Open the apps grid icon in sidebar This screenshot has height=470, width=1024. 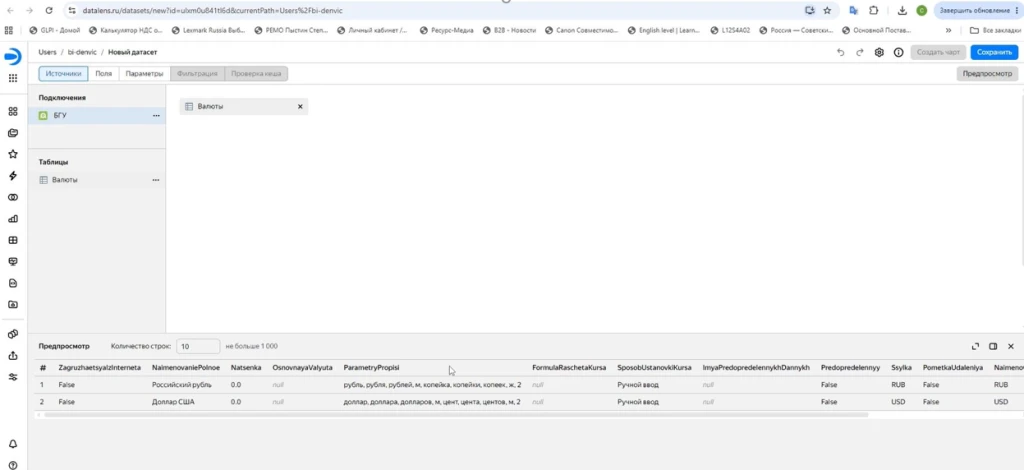[12, 78]
